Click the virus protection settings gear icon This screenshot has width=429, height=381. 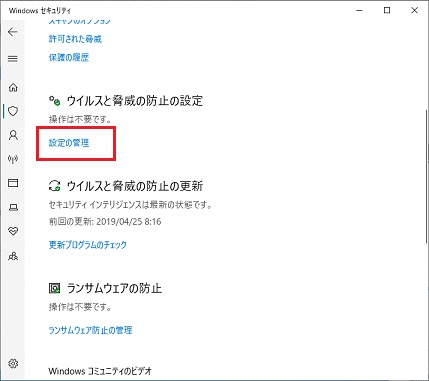[x=55, y=100]
